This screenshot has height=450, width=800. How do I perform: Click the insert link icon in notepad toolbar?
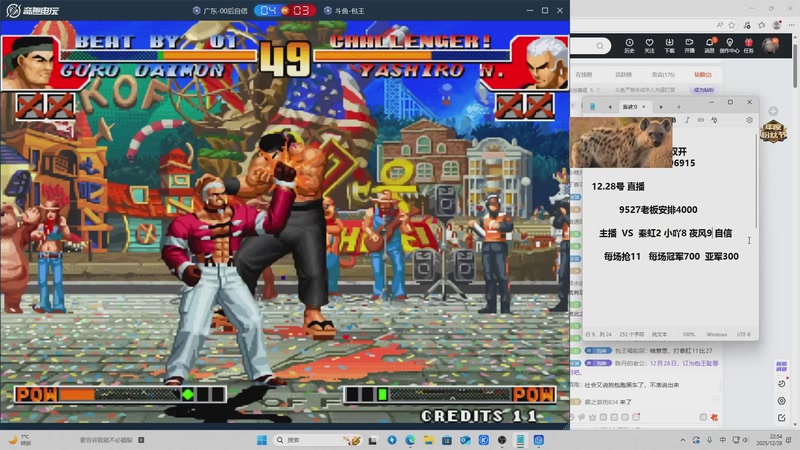pyautogui.click(x=701, y=120)
